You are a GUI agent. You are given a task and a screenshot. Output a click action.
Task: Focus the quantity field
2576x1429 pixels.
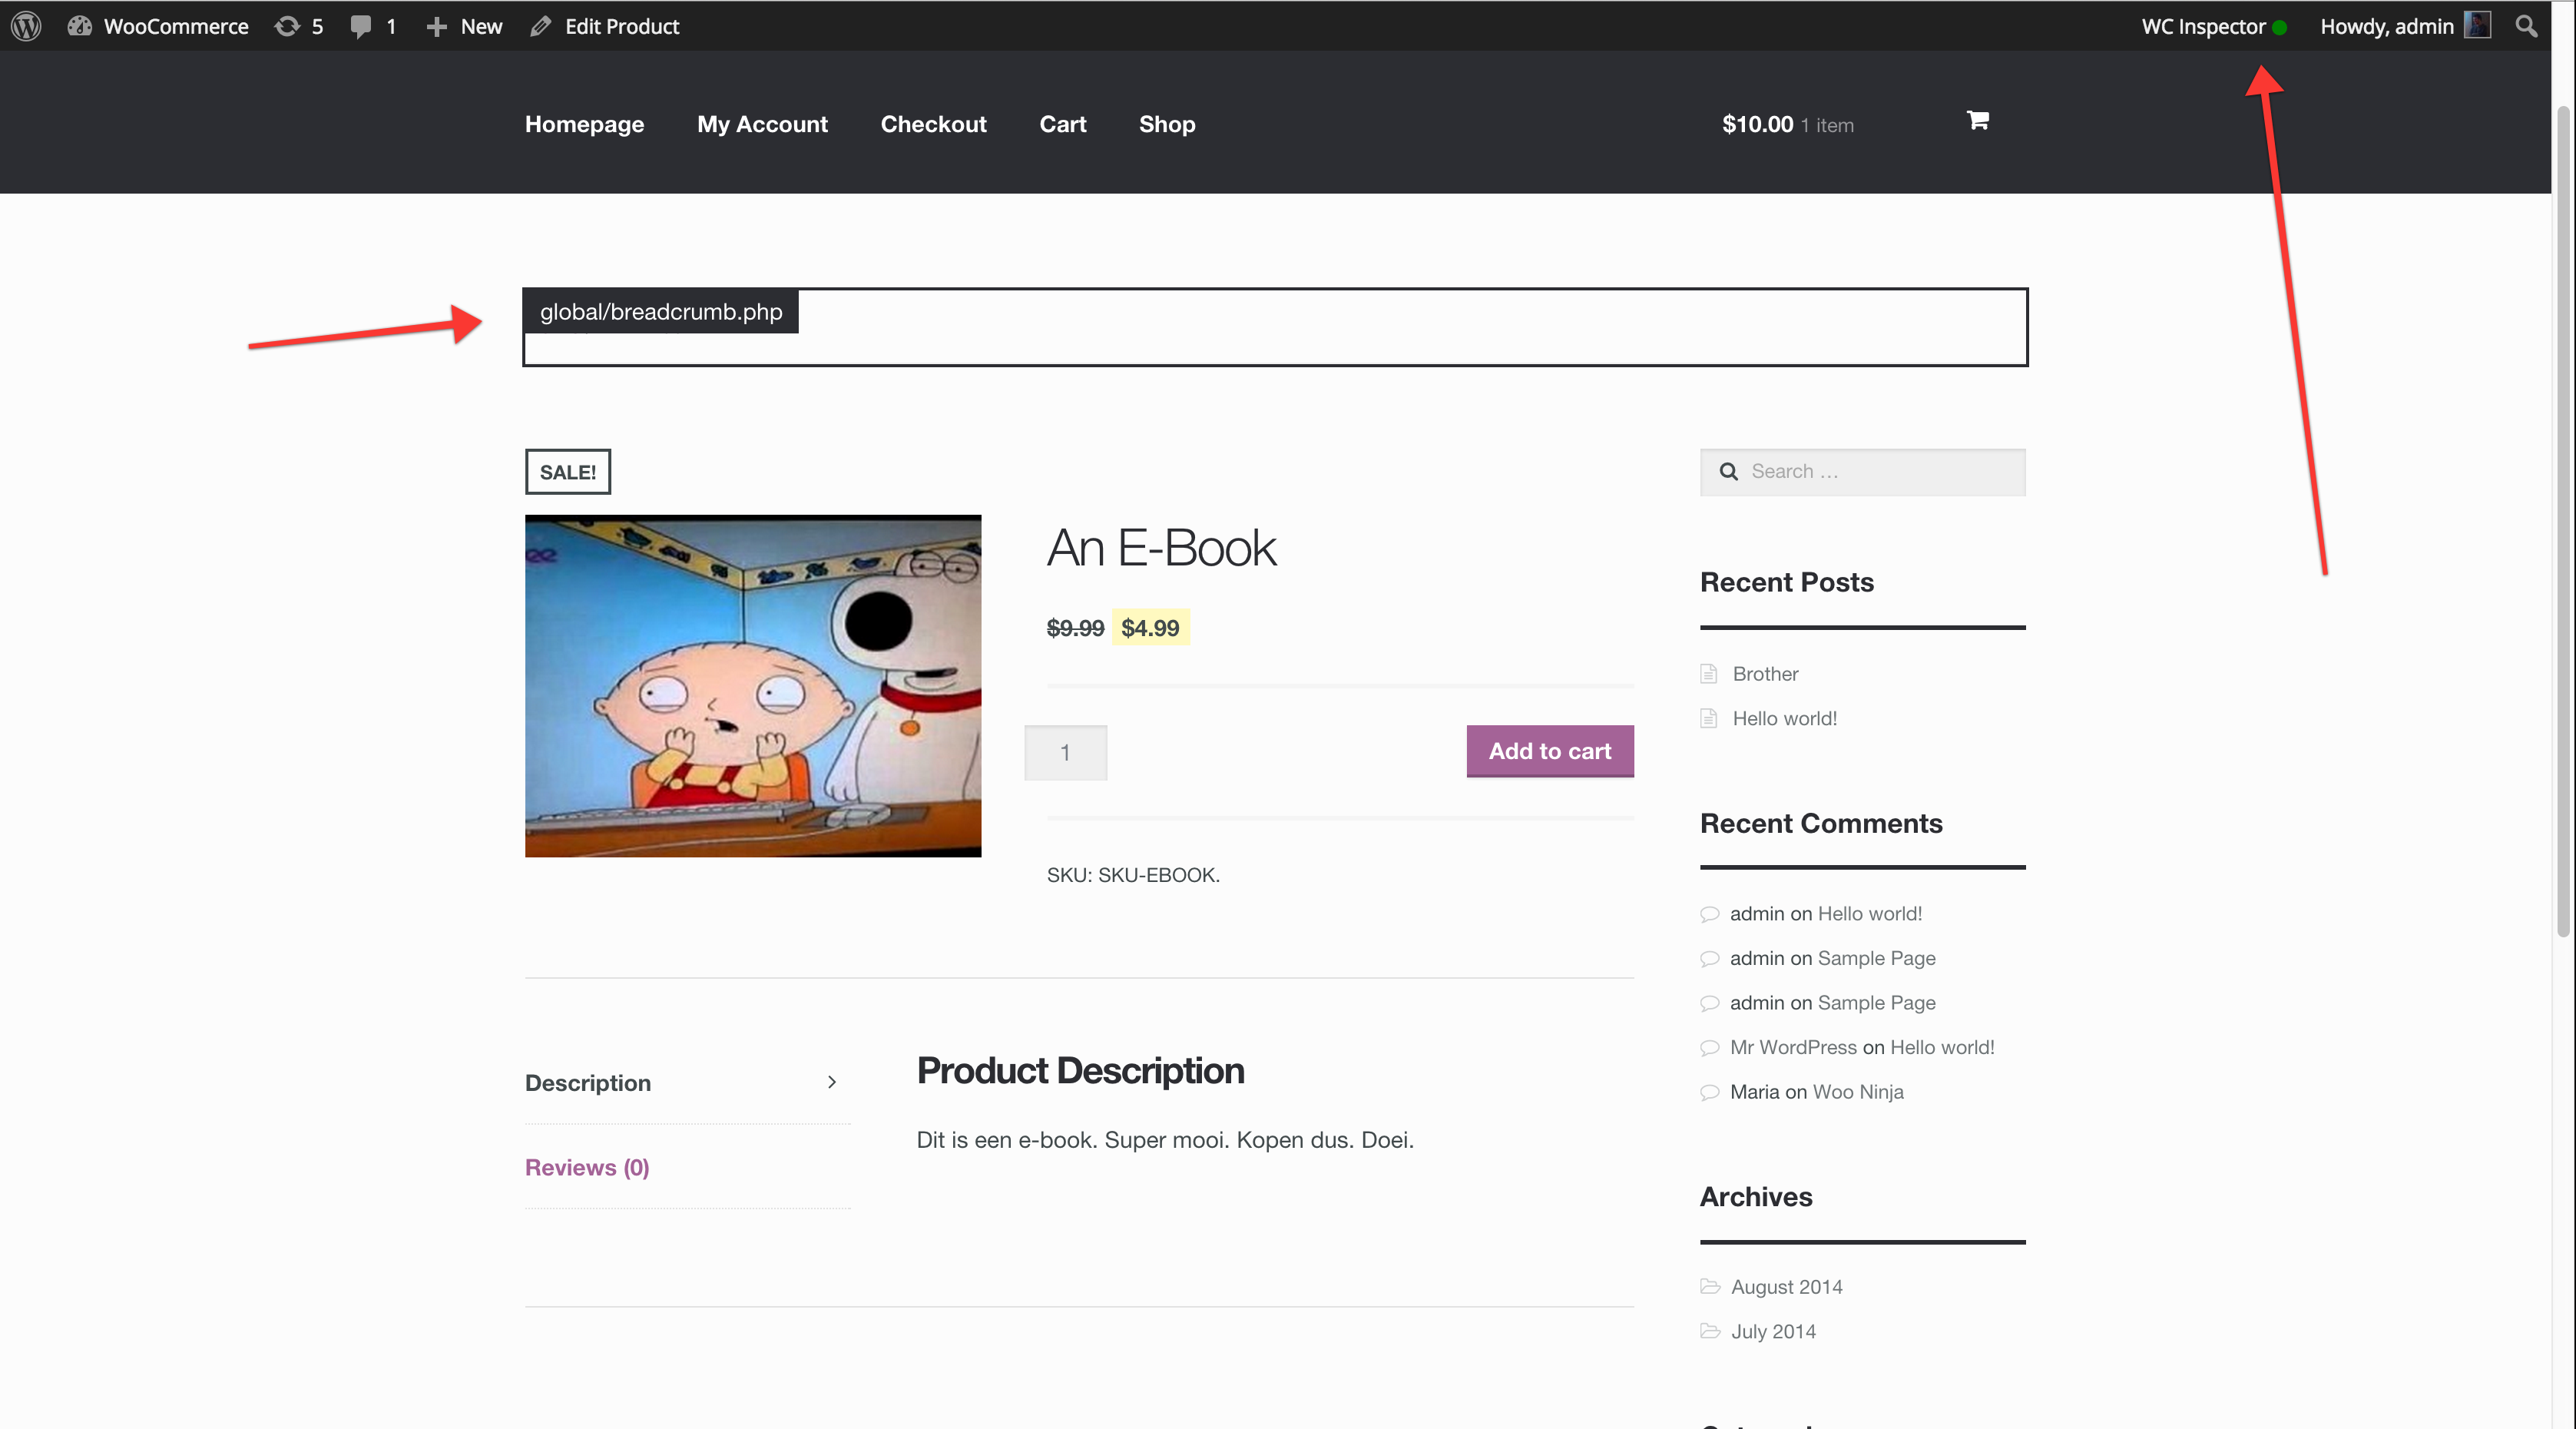click(x=1065, y=752)
